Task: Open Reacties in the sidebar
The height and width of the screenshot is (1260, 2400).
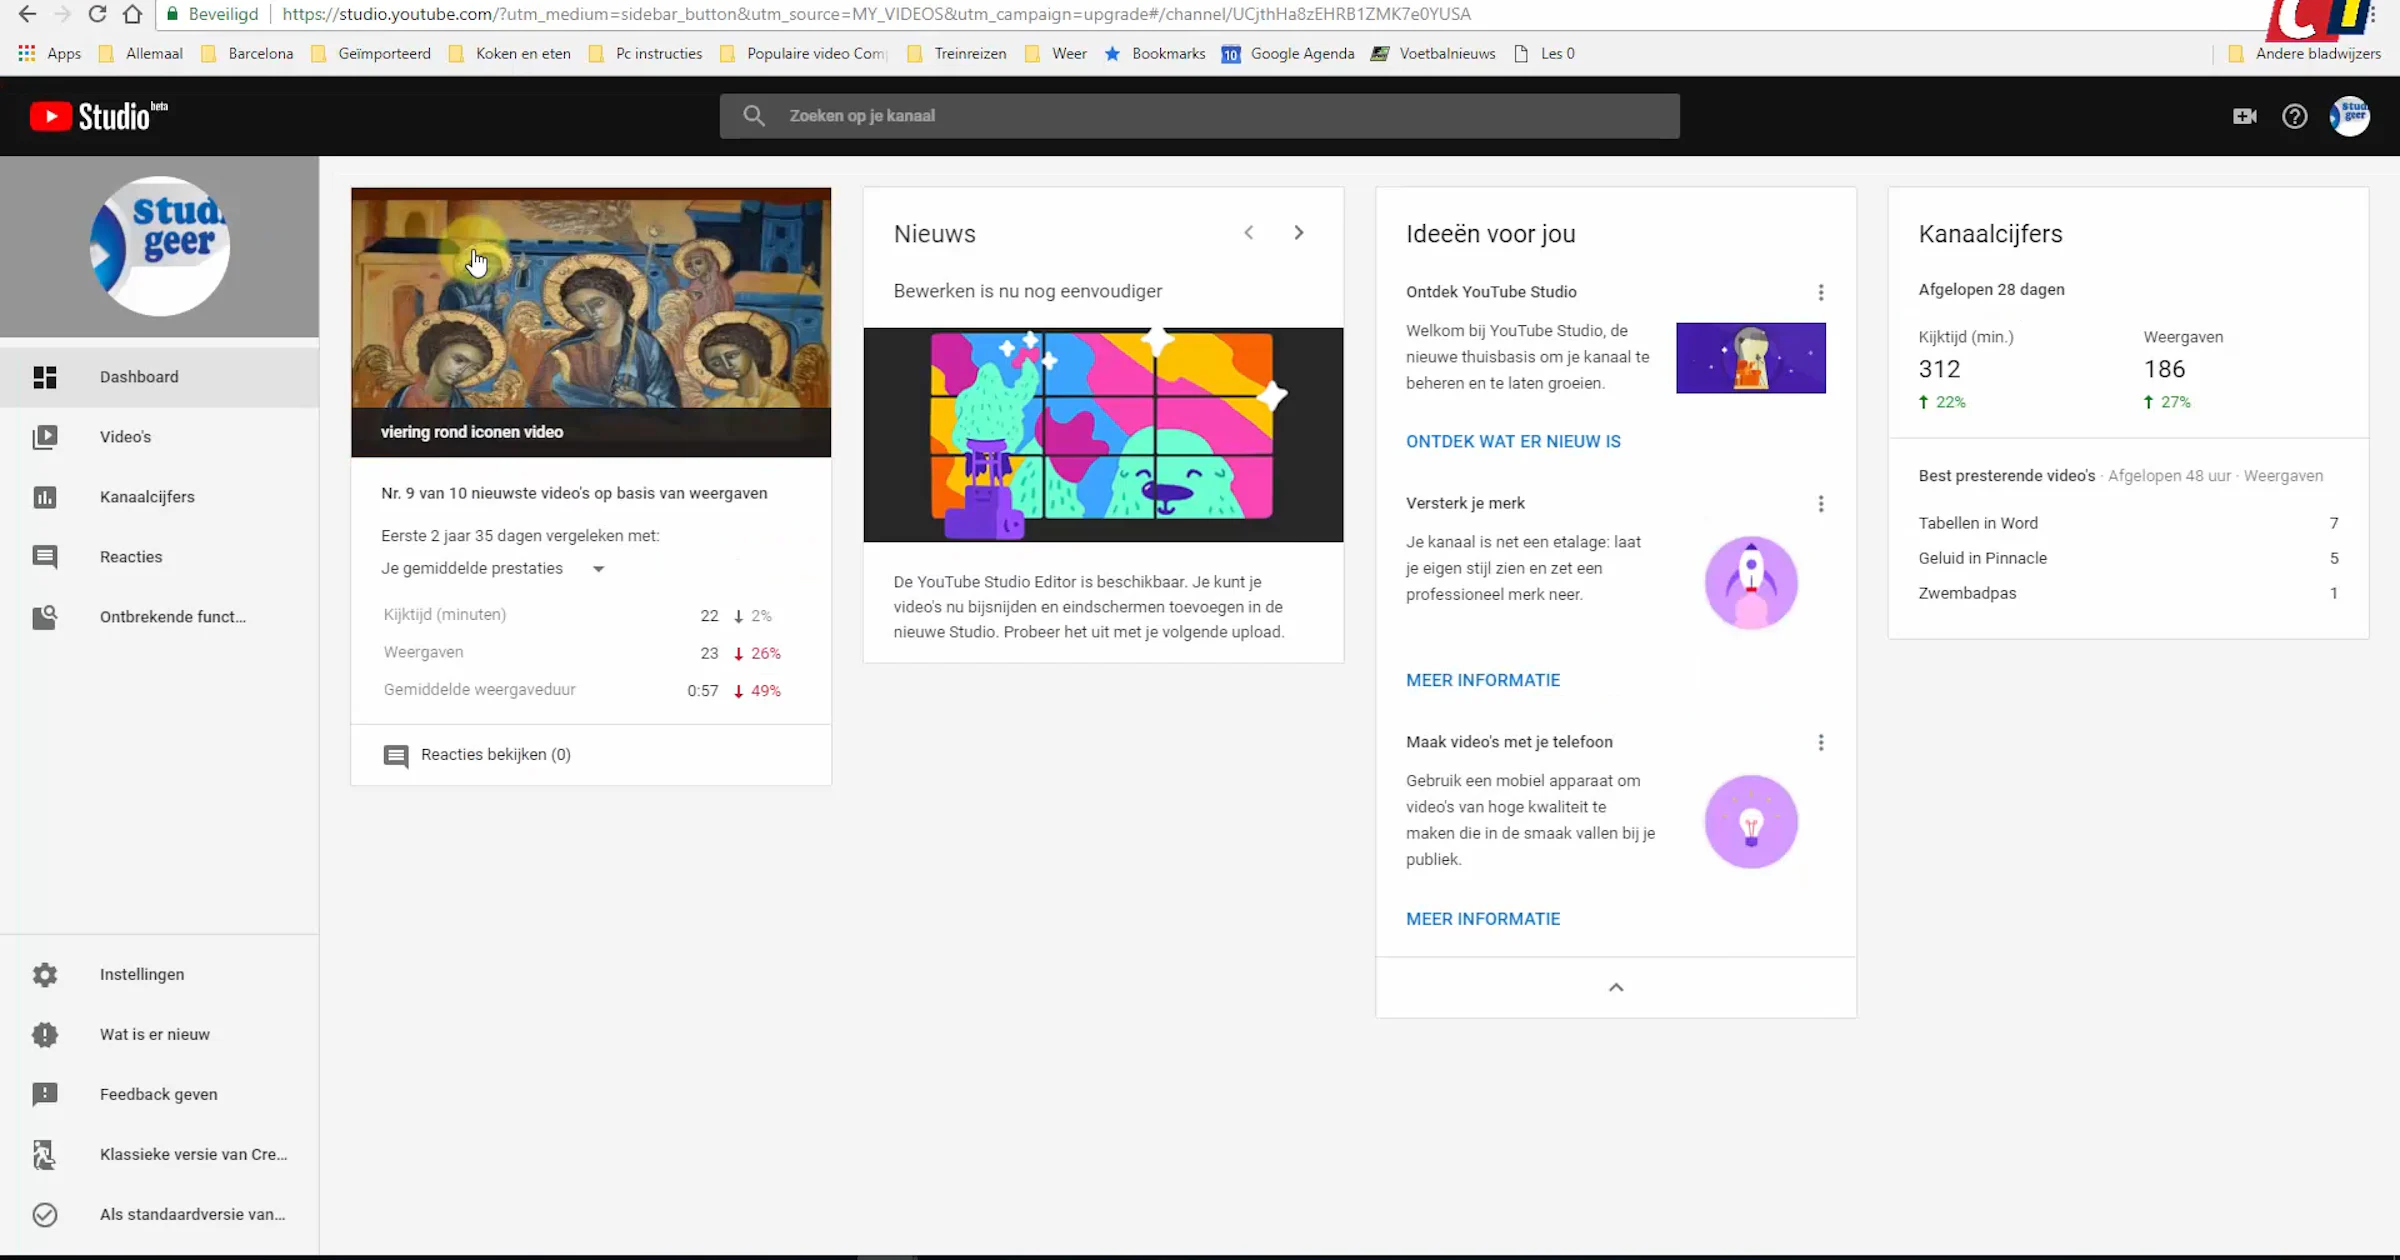Action: pos(159,557)
